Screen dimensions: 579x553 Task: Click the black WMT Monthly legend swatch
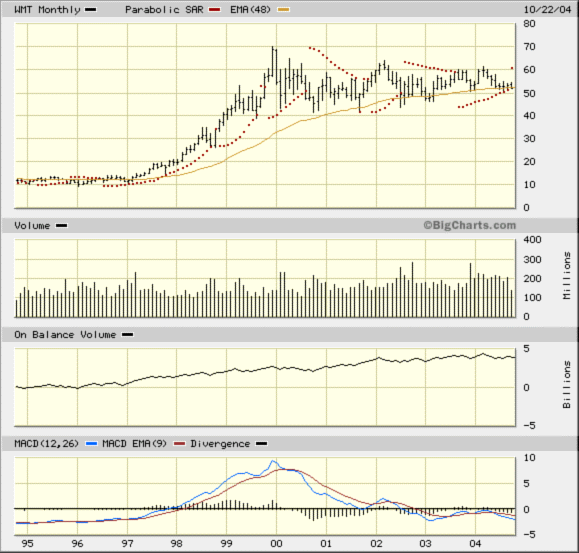90,10
